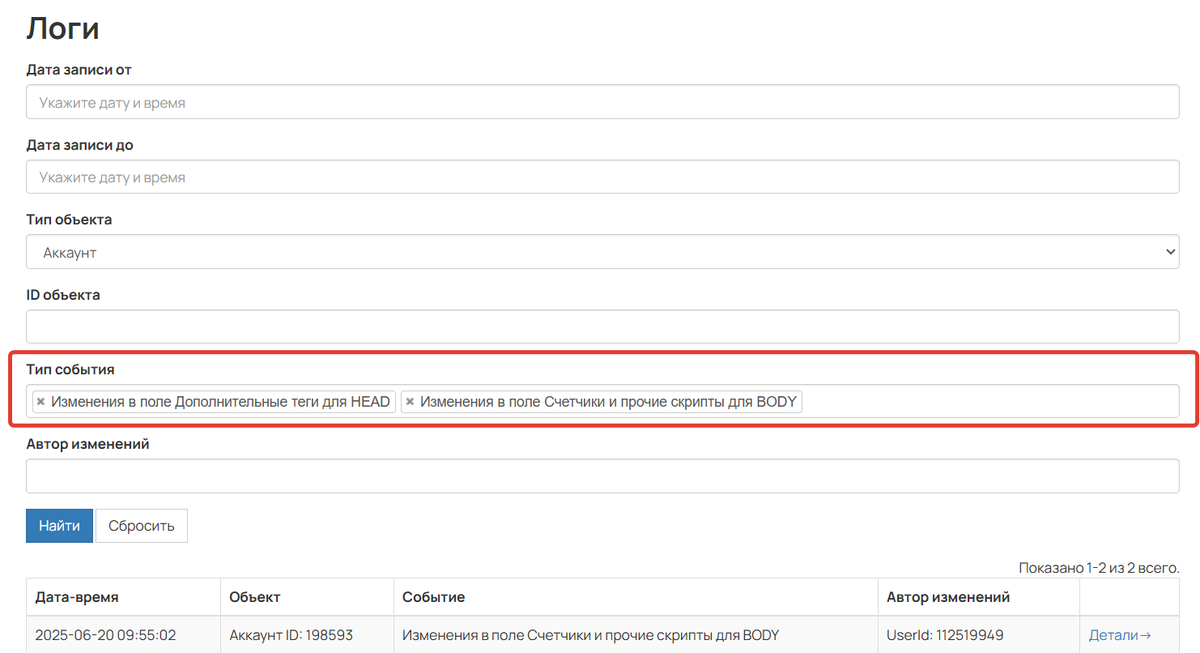Click the Автор изменений input field
1200x653 pixels.
(x=602, y=476)
